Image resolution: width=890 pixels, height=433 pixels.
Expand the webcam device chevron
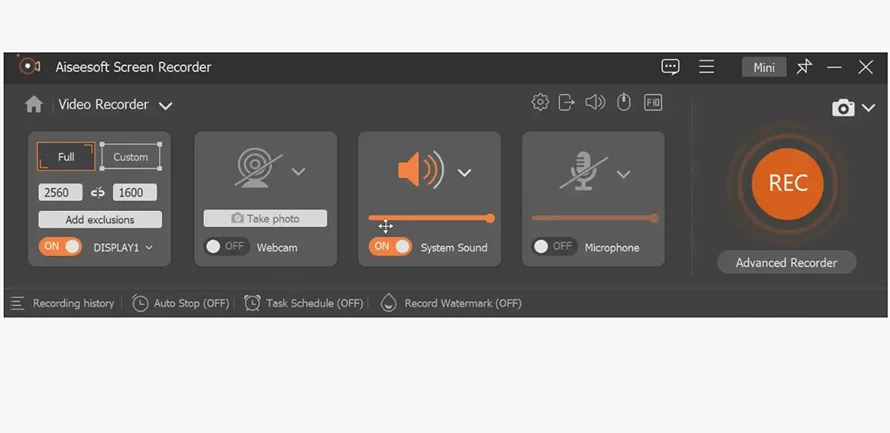tap(299, 171)
